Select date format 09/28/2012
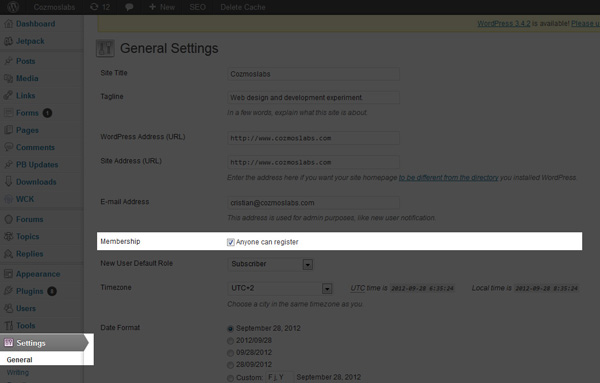This screenshot has height=383, width=600. click(x=230, y=353)
